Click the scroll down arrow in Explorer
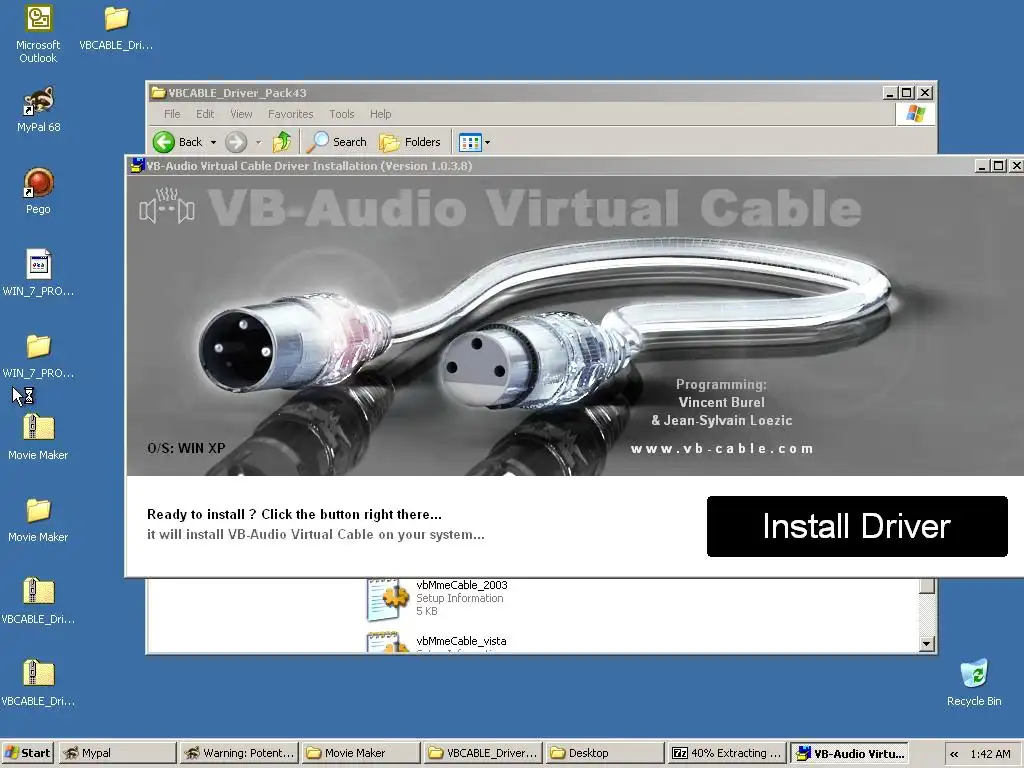 coord(927,644)
